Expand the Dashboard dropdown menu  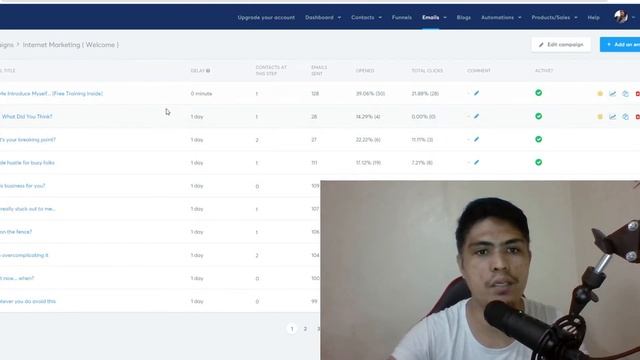[x=323, y=18]
